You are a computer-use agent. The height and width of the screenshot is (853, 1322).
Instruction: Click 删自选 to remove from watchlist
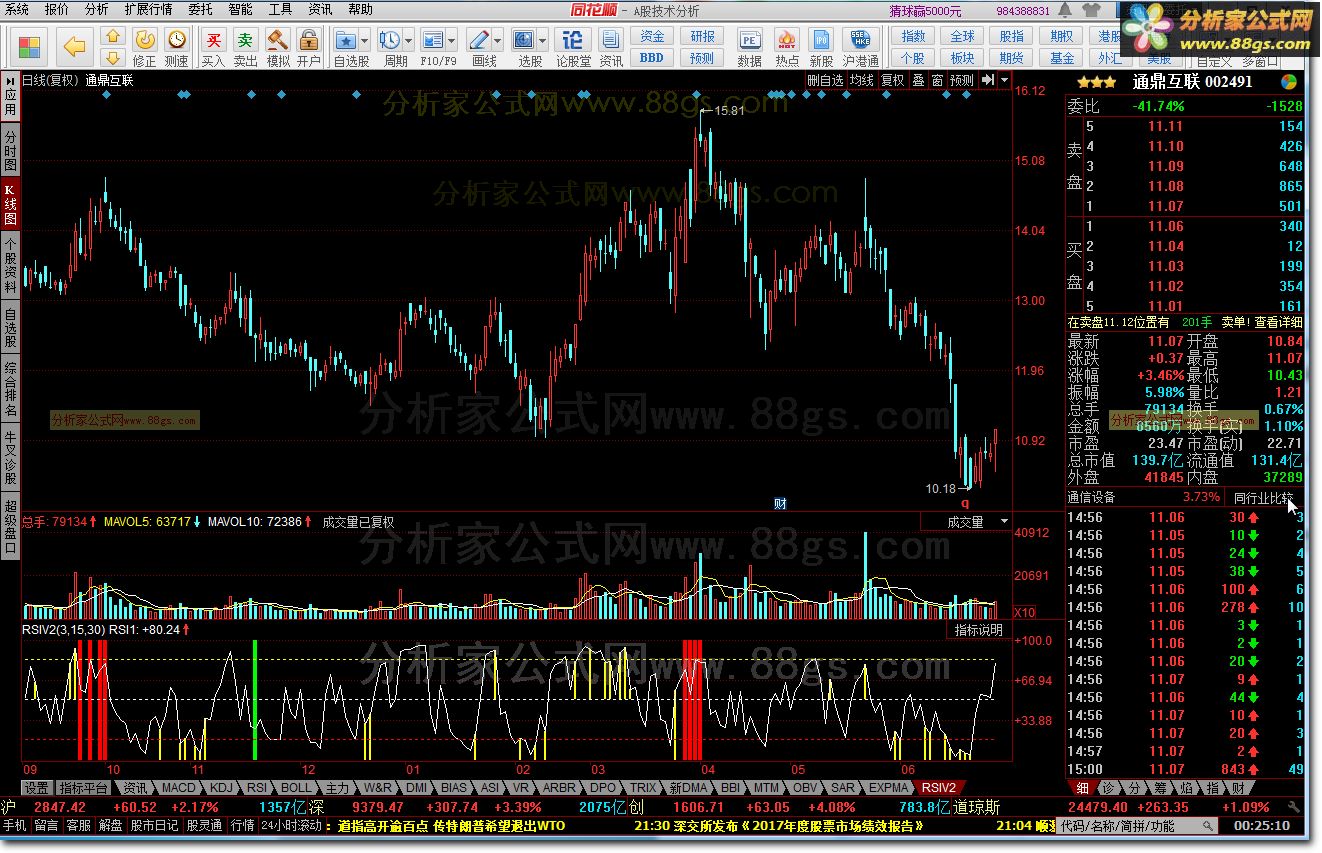tap(825, 80)
